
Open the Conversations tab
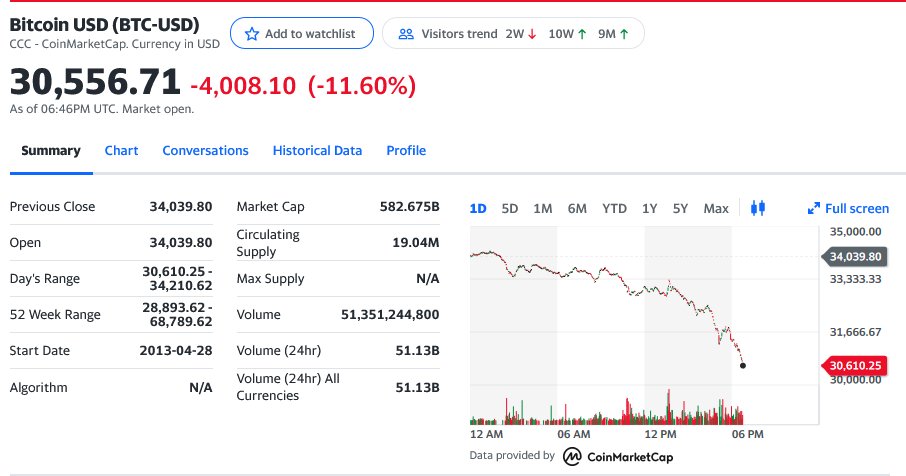[x=205, y=151]
